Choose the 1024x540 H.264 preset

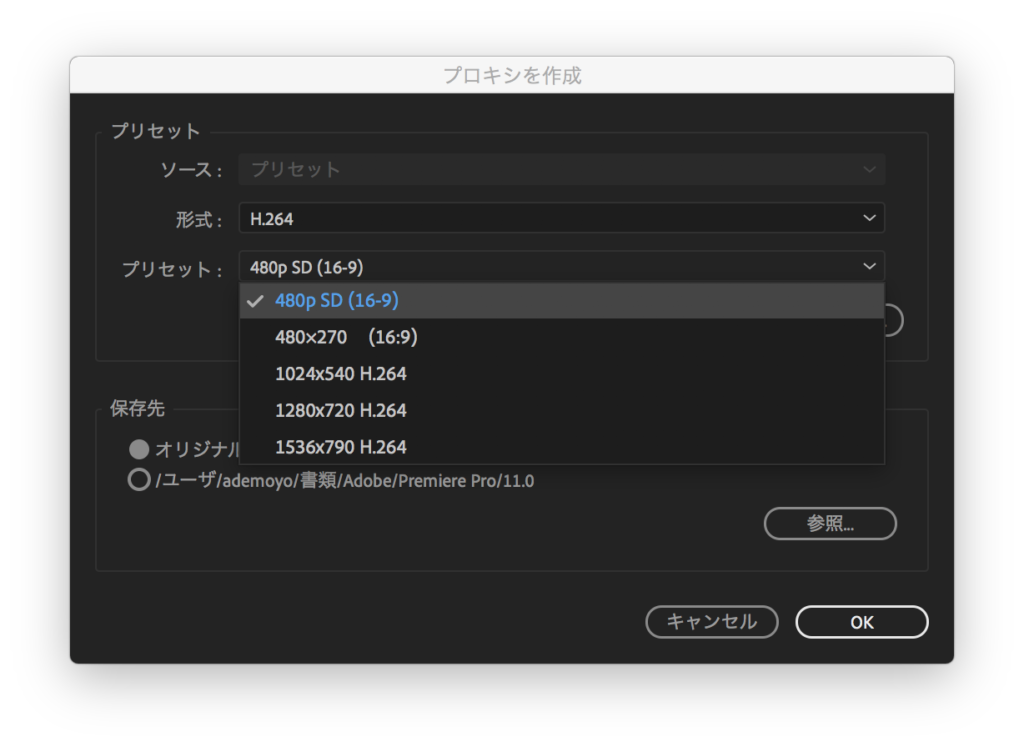(x=562, y=374)
